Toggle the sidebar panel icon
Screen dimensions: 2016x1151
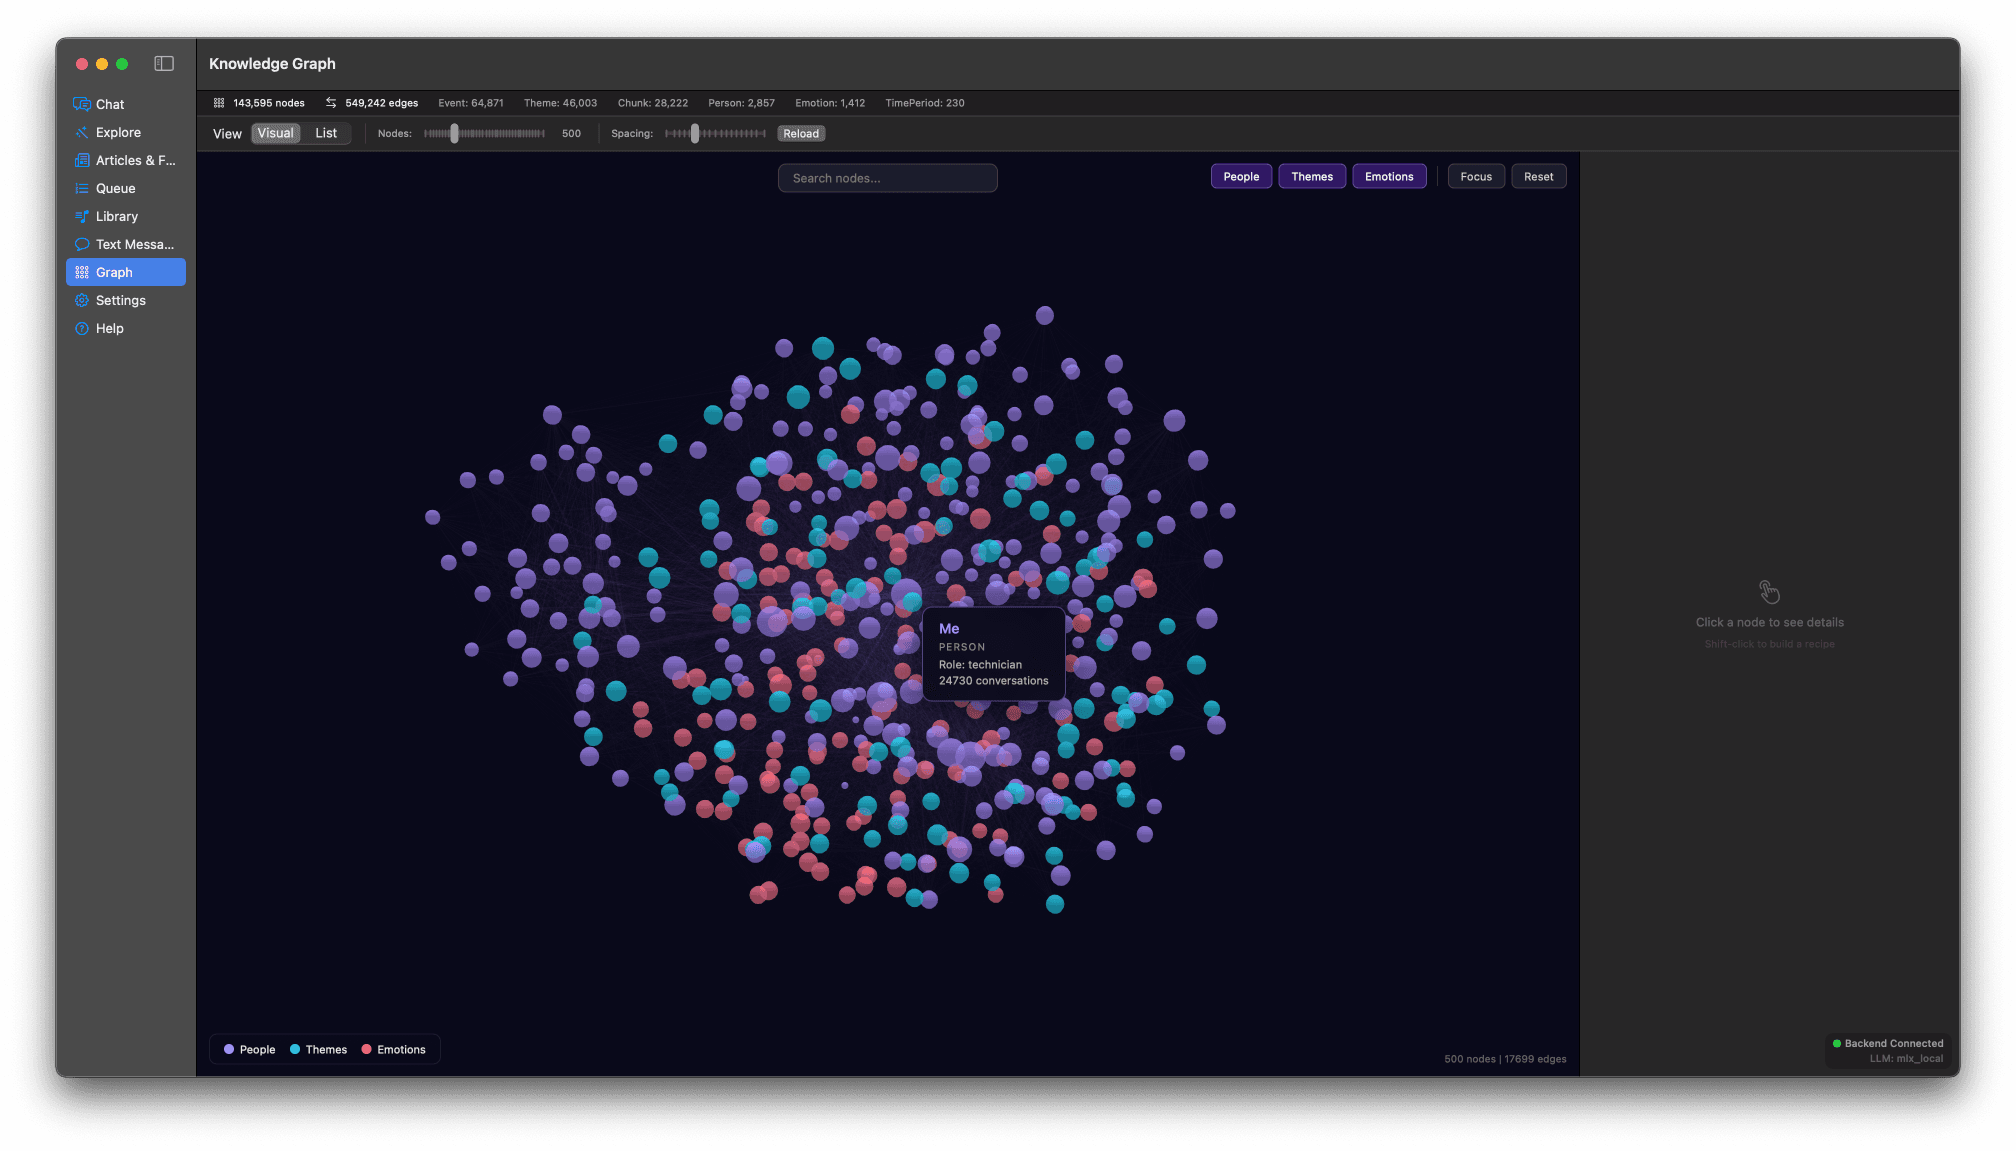point(164,64)
